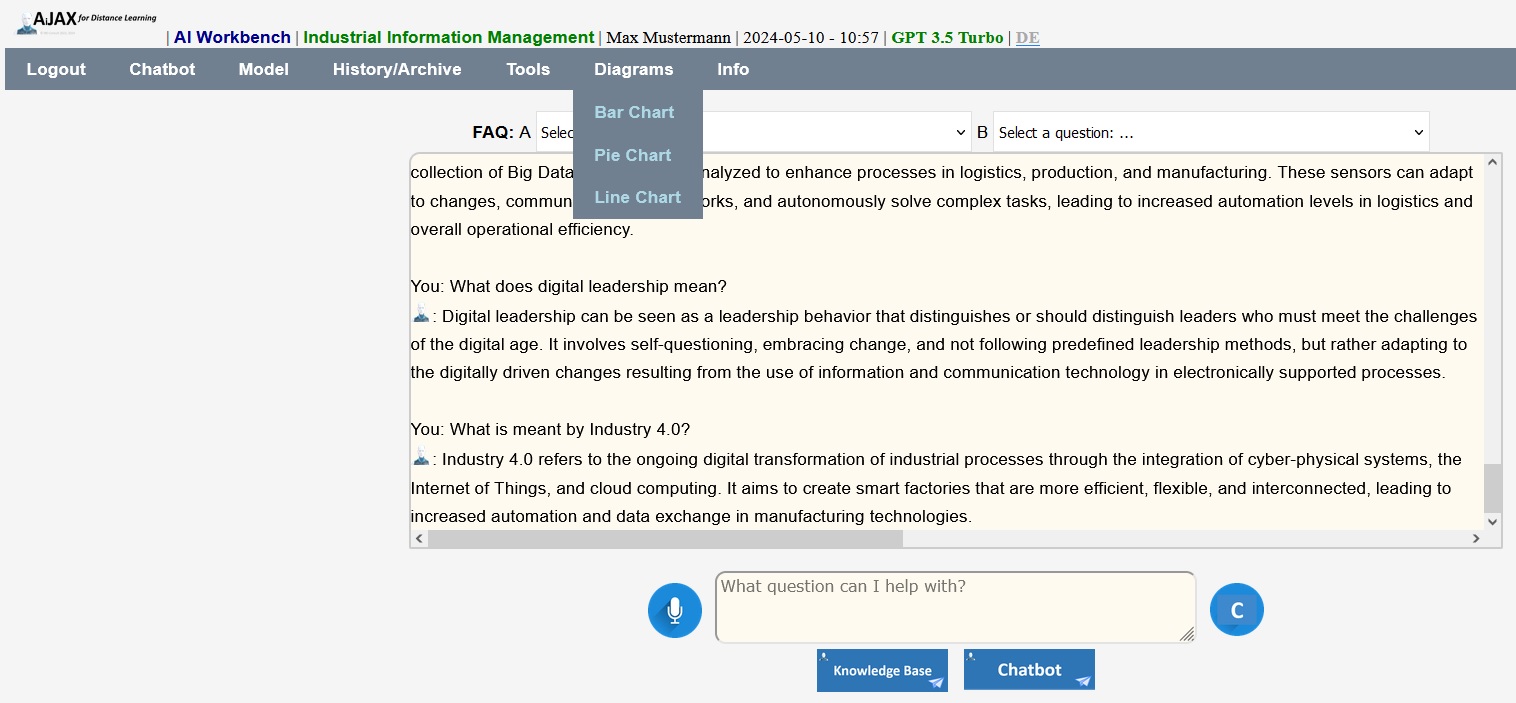Click the chat vertical scrollbar up arrow
The width and height of the screenshot is (1516, 703).
point(1492,162)
